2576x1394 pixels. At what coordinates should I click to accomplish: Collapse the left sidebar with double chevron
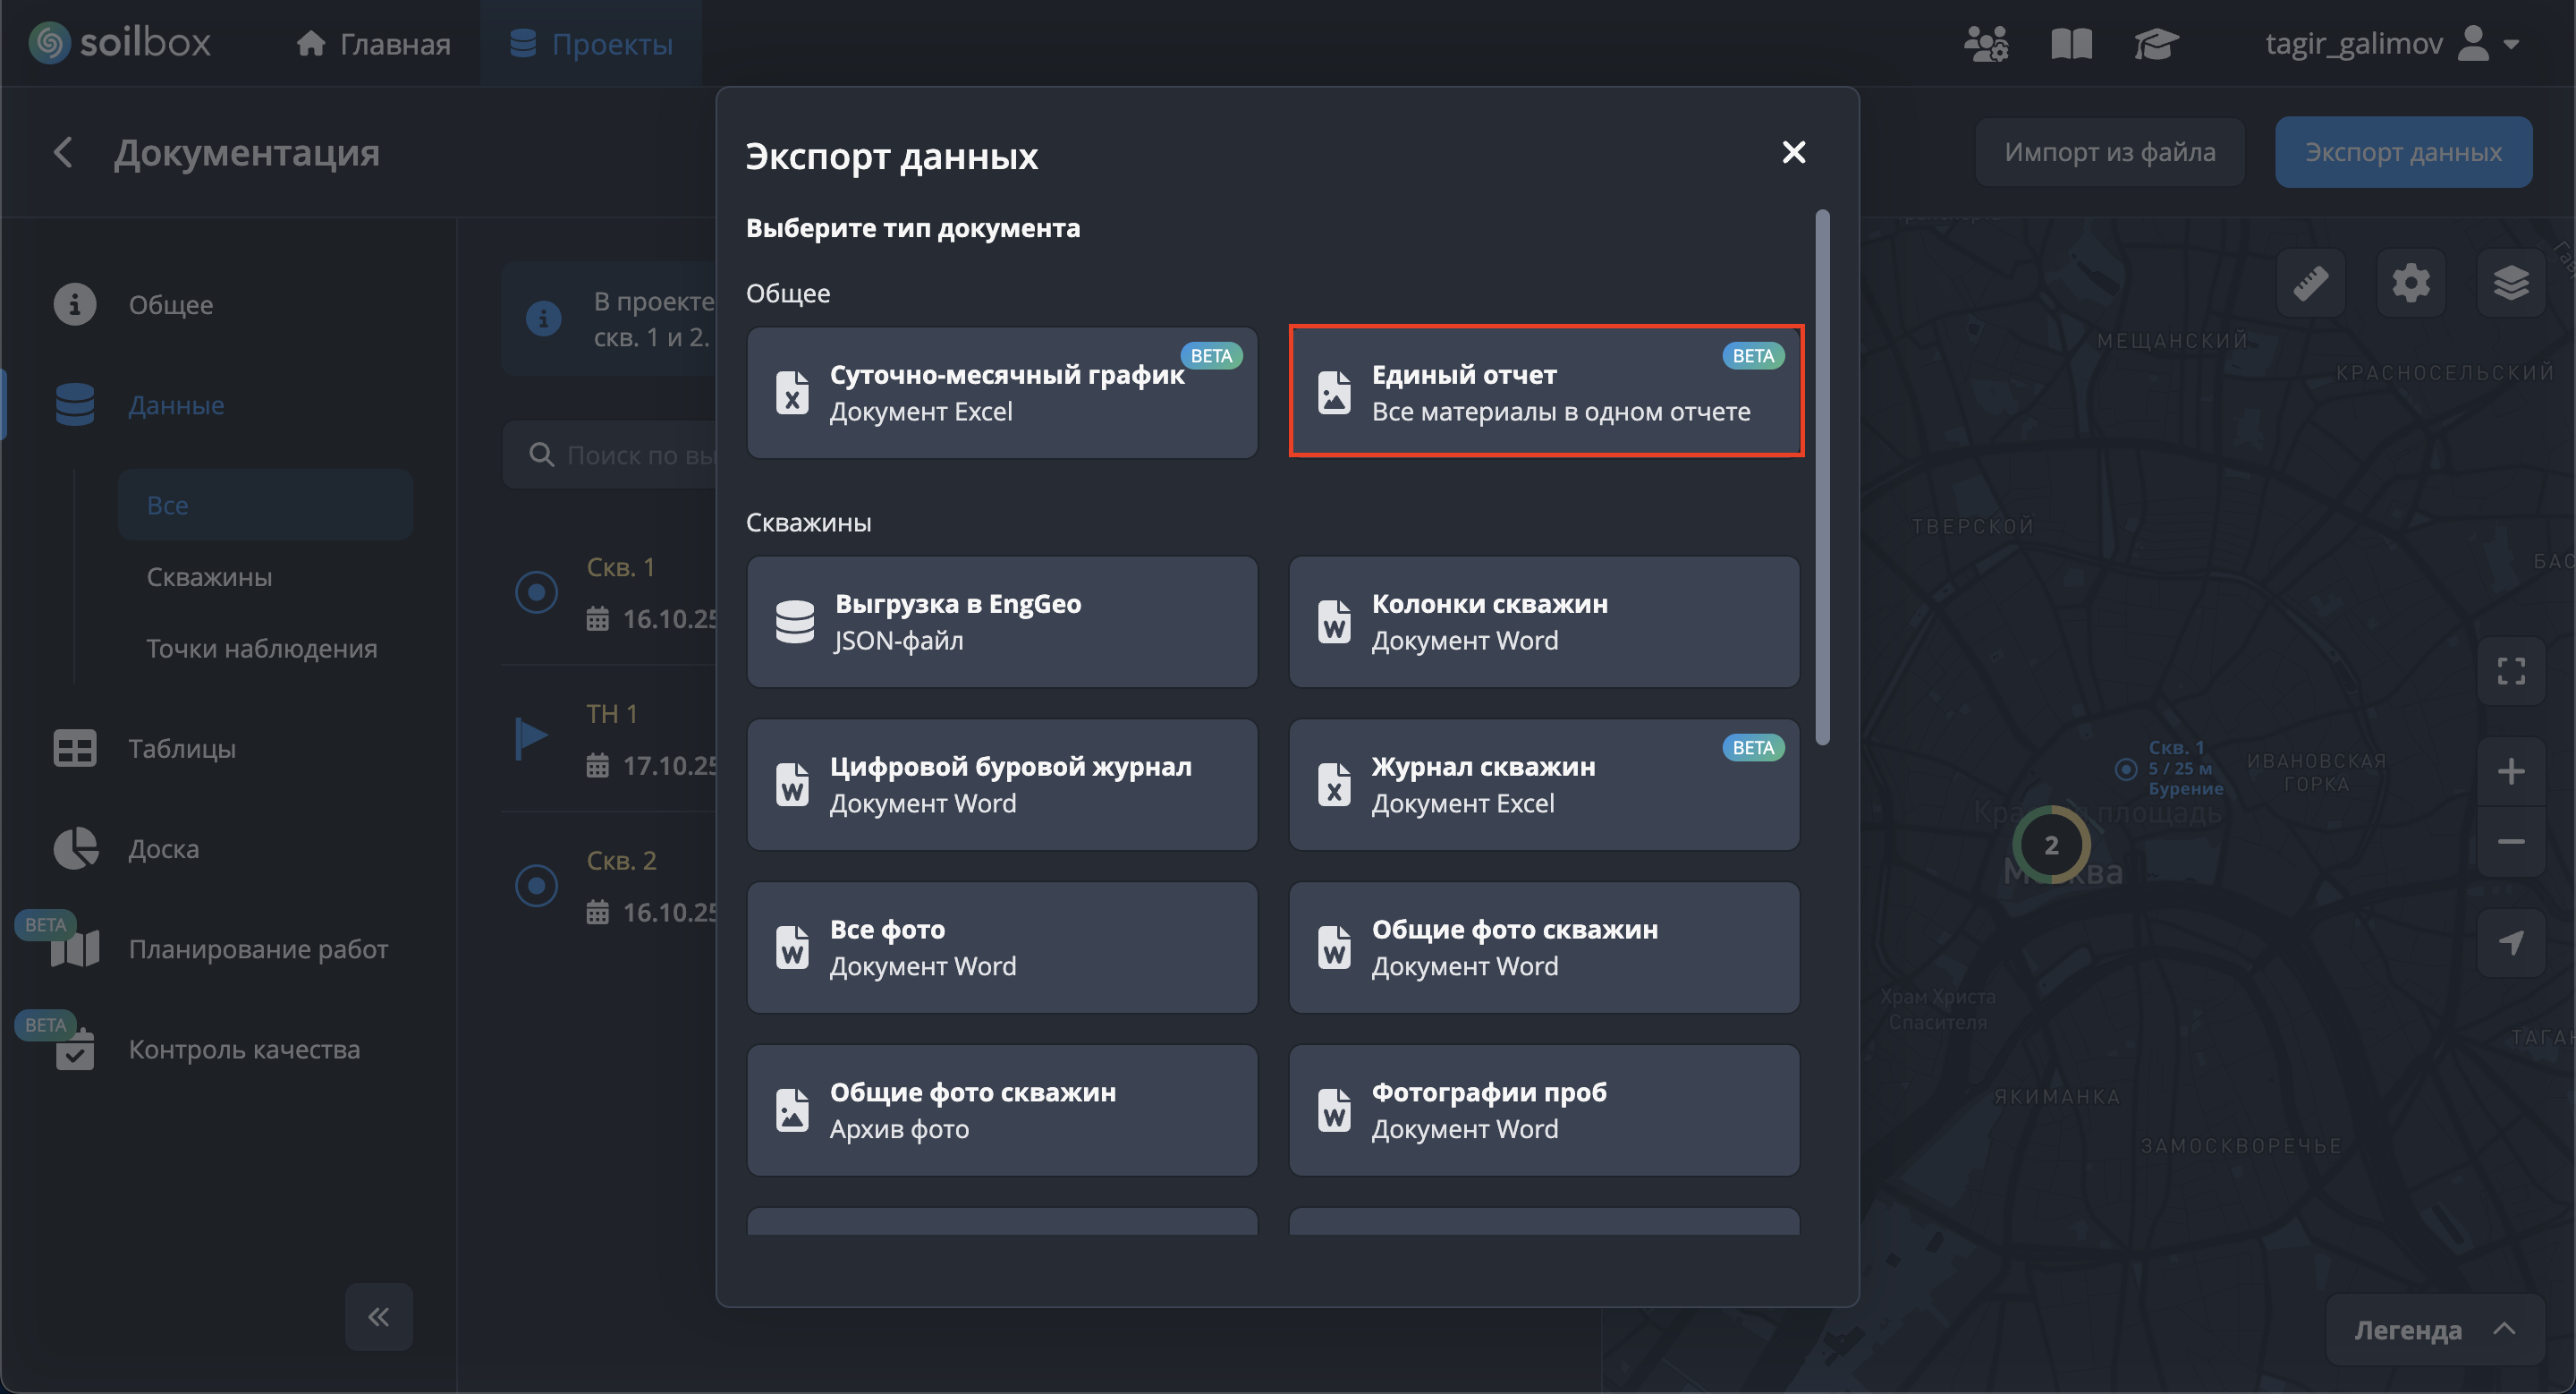click(378, 1317)
